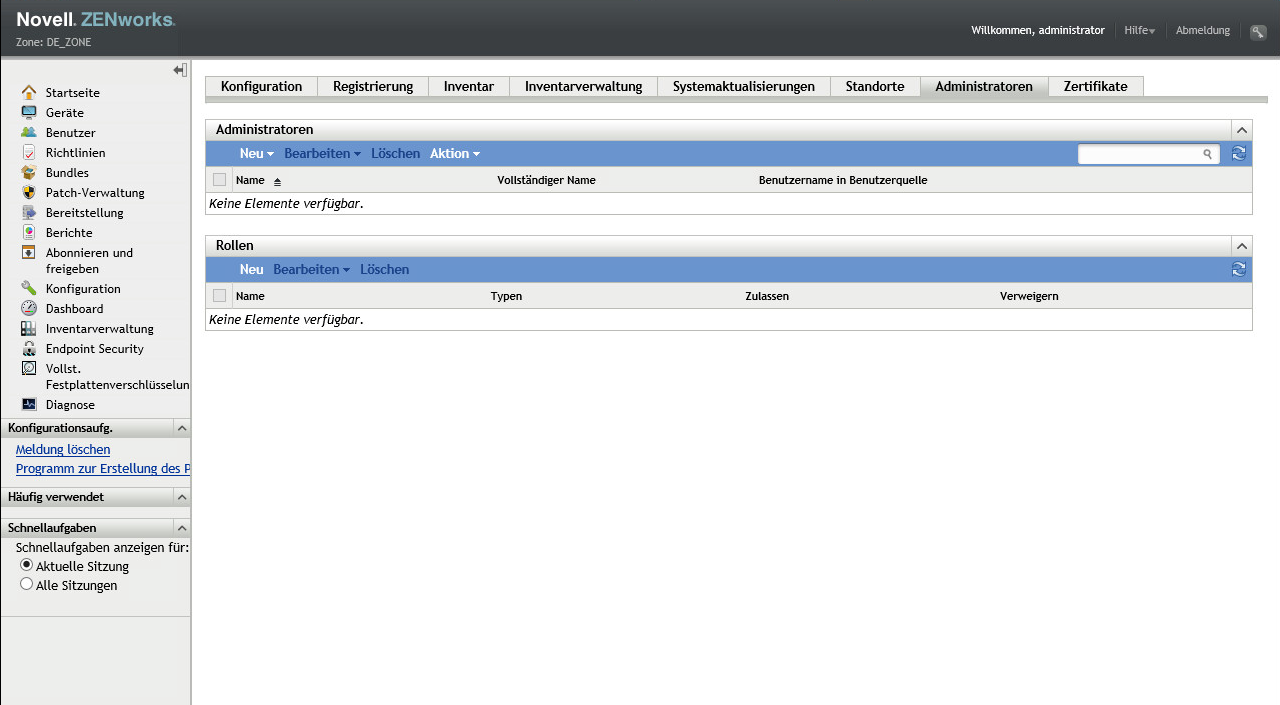Click the key icon in header
This screenshot has width=1280, height=705.
tap(1258, 31)
